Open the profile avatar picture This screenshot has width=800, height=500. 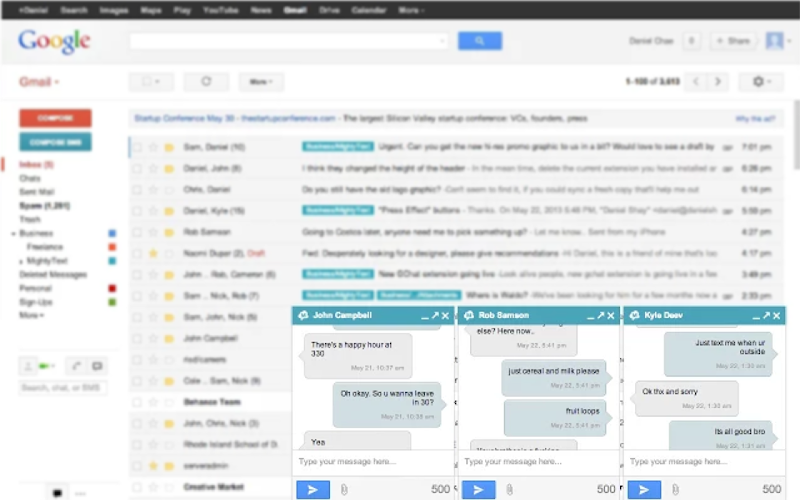pyautogui.click(x=774, y=41)
